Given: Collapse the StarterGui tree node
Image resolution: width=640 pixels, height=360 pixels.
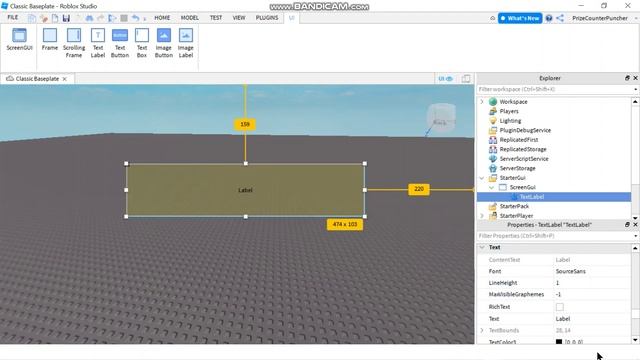Looking at the screenshot, I should [482, 178].
